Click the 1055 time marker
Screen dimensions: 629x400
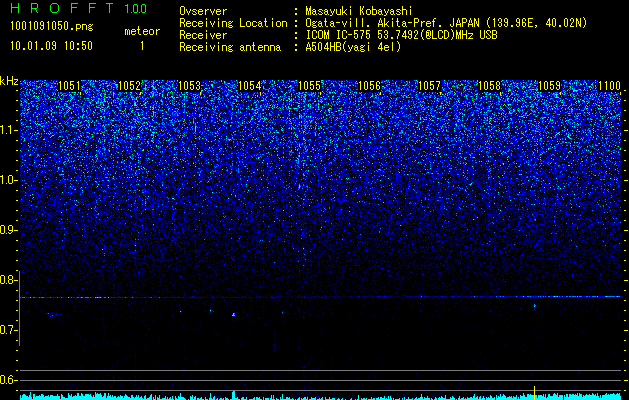point(309,86)
